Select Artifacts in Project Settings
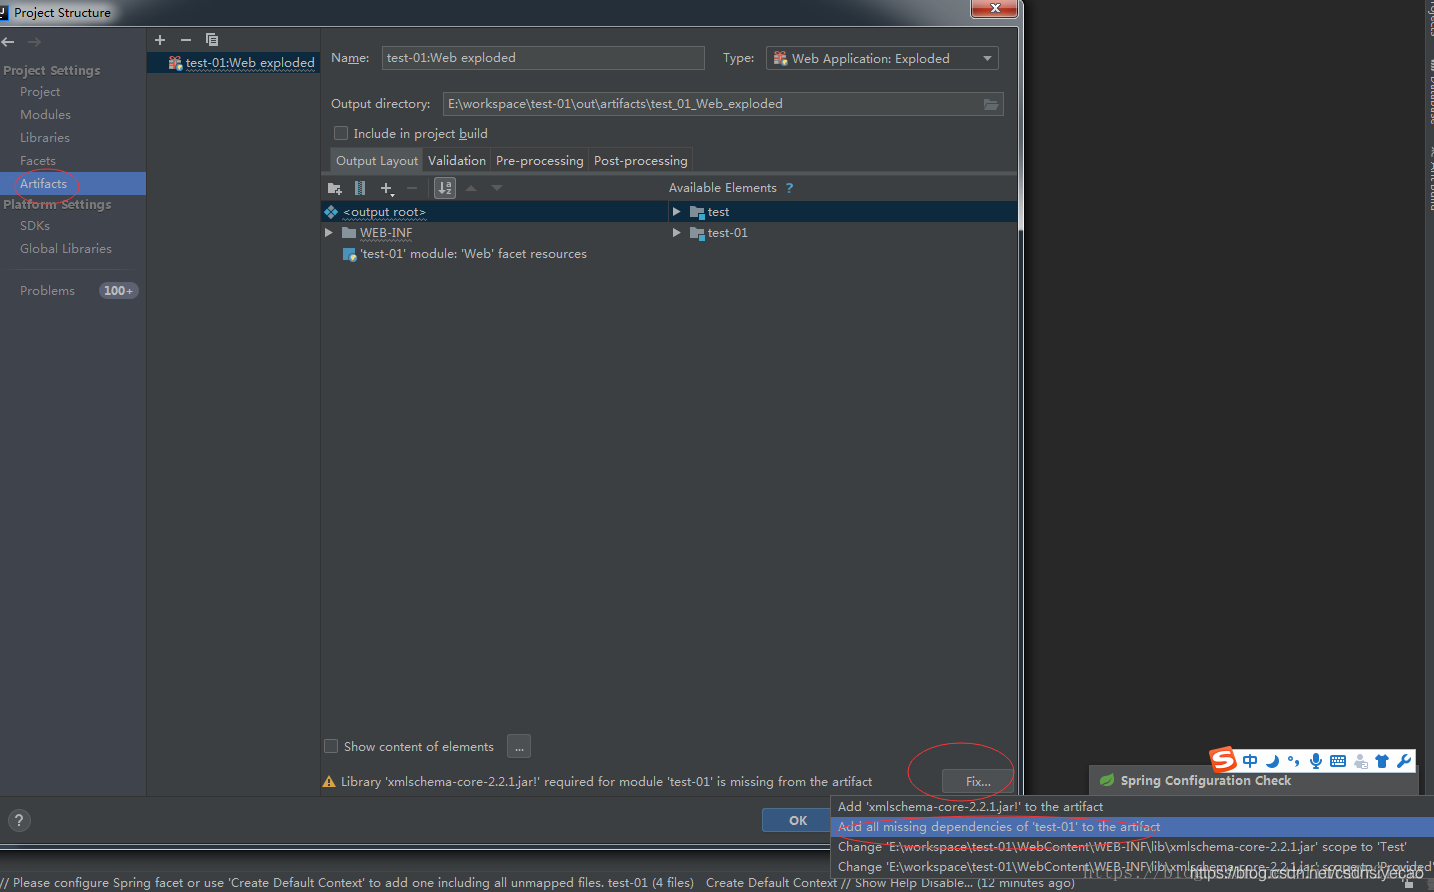 tap(73, 184)
